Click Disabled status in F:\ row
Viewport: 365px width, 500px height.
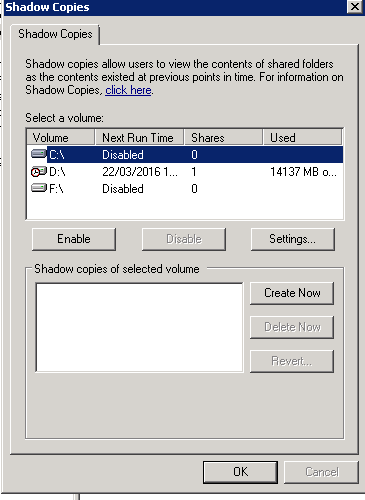point(123,189)
